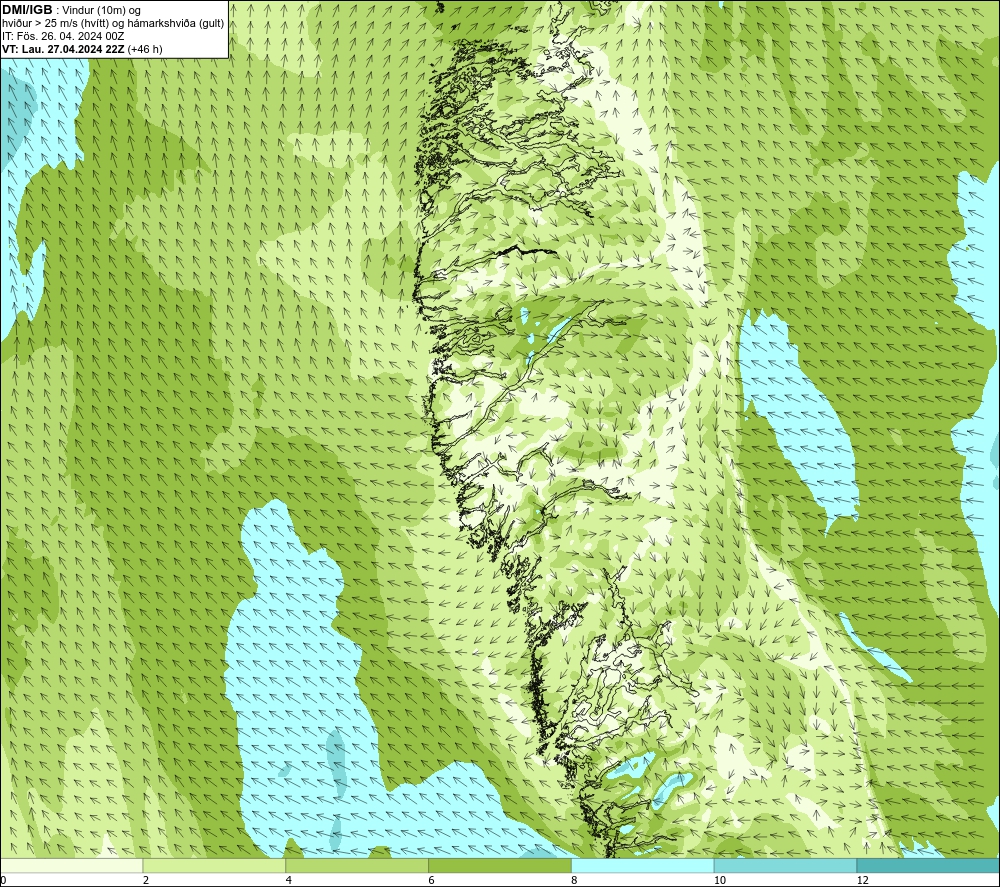Click the '2' label on the wind scale
Viewport: 1000px width, 887px height.
pos(146,880)
